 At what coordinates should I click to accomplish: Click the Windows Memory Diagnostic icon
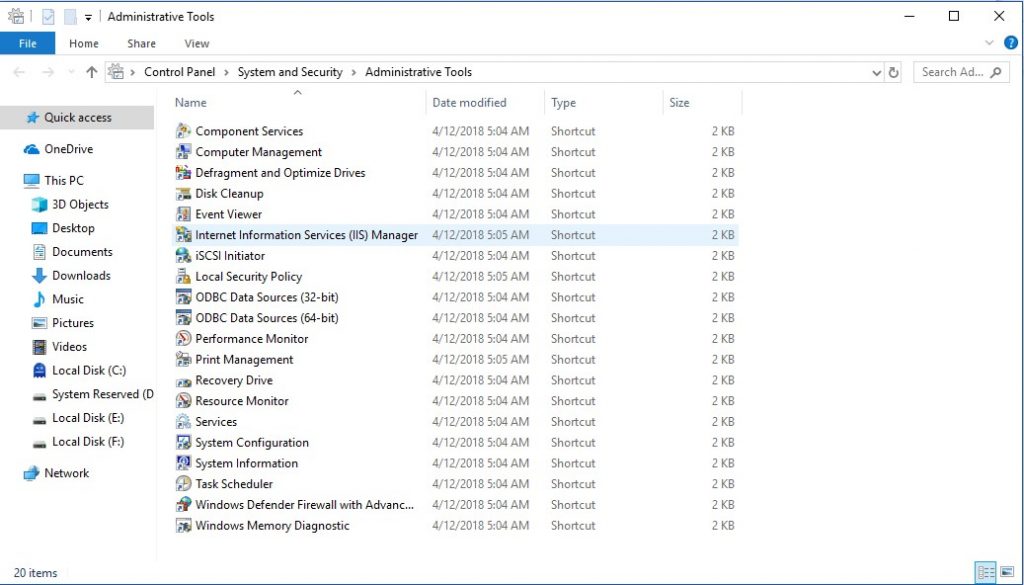(184, 526)
